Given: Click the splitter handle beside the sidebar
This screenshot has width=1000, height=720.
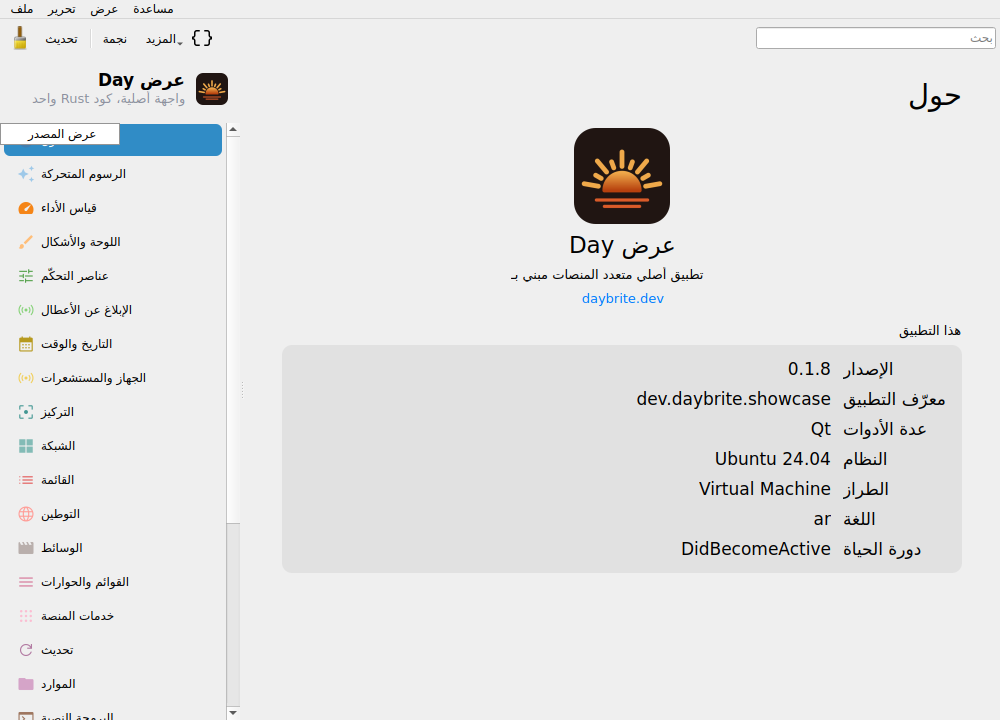Looking at the screenshot, I should tap(242, 390).
